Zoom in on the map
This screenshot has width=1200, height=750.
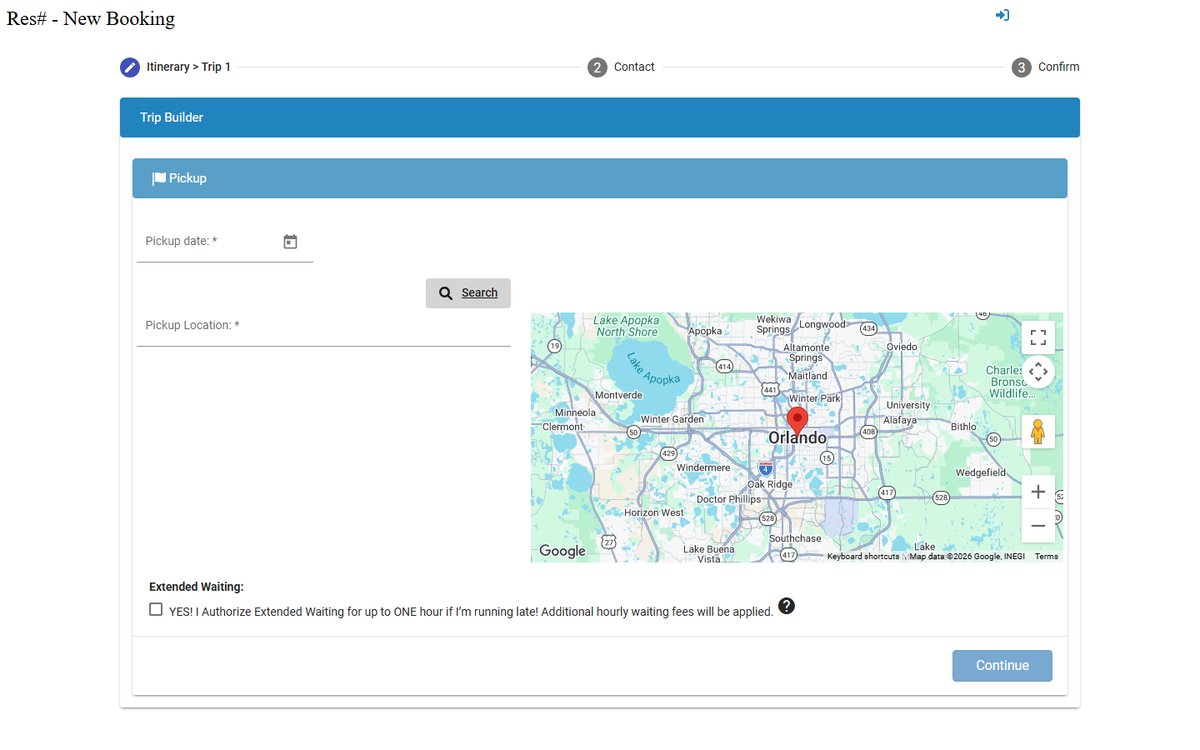(1038, 492)
